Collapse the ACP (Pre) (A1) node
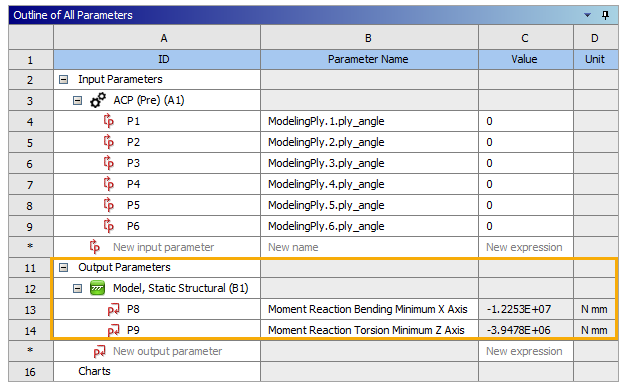 pyautogui.click(x=77, y=100)
